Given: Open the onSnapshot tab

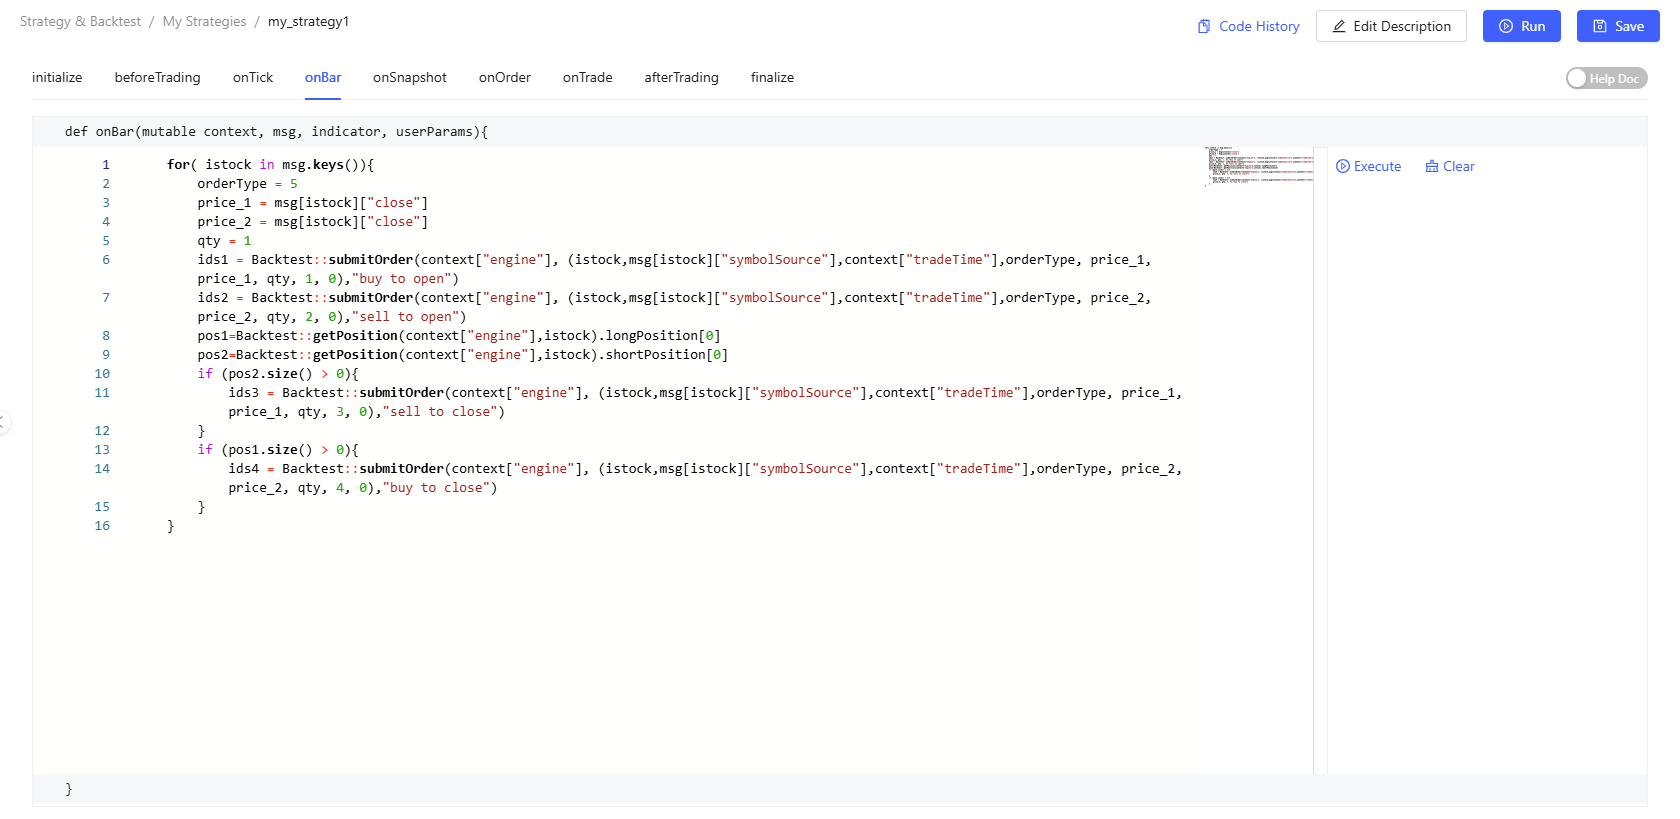Looking at the screenshot, I should [x=410, y=77].
